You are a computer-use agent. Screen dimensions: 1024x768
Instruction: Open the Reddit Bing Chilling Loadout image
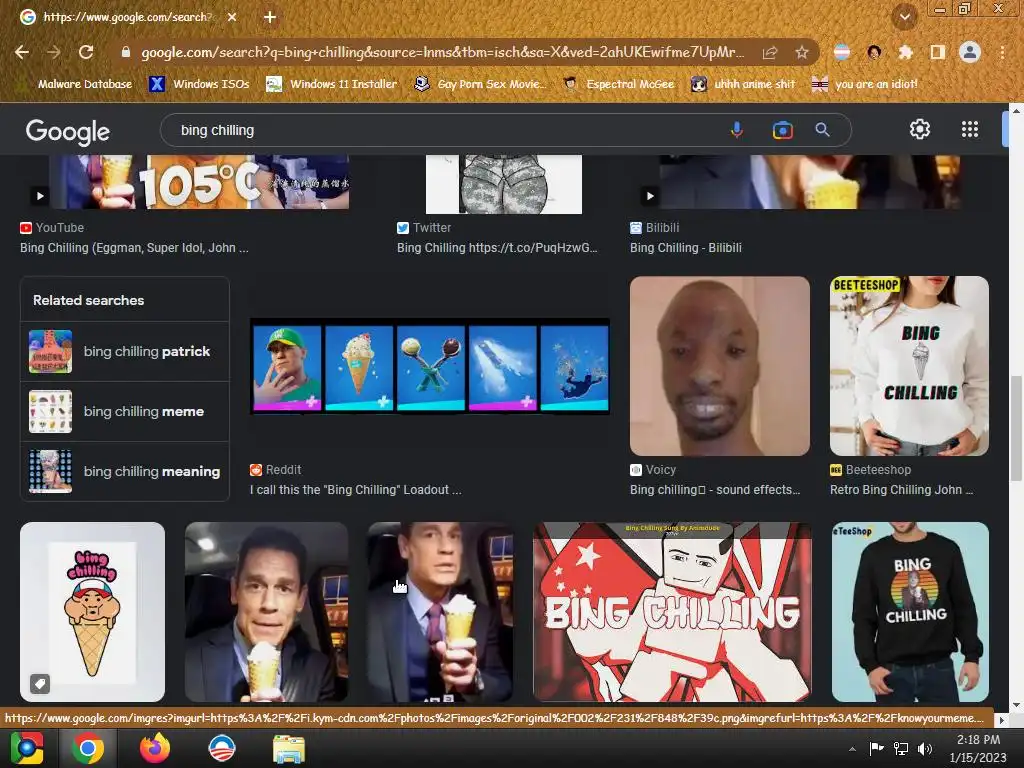(430, 367)
